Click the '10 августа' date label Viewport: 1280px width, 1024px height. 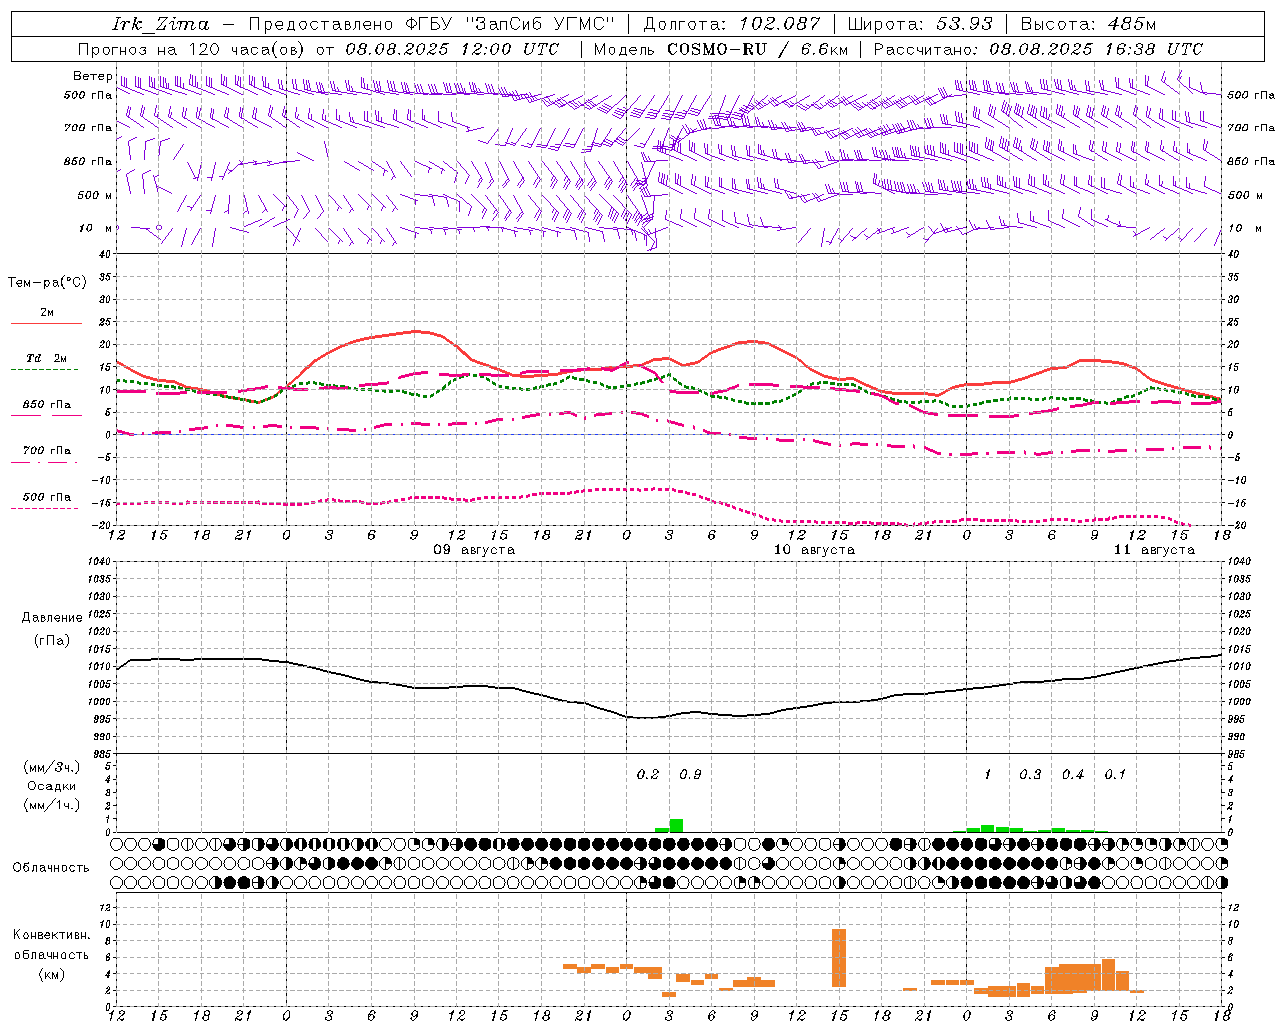pos(814,550)
